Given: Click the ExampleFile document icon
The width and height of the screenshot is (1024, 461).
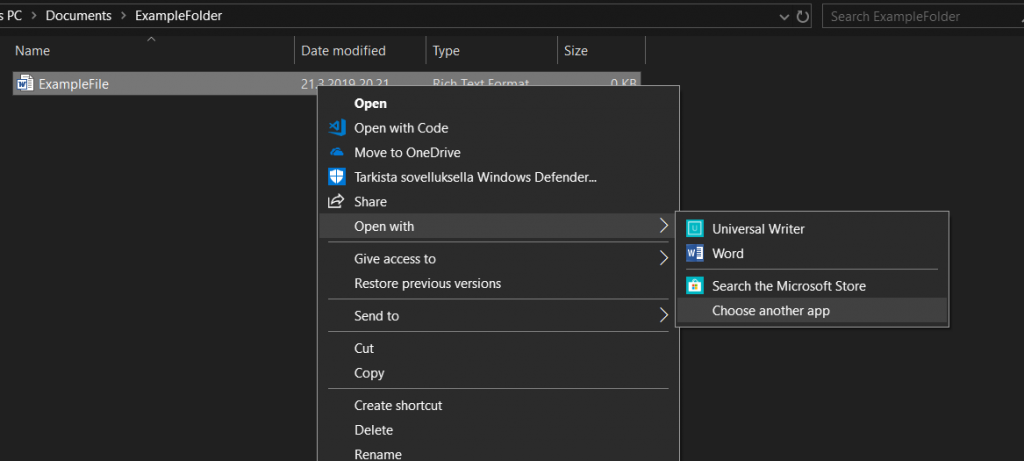Looking at the screenshot, I should tap(25, 84).
